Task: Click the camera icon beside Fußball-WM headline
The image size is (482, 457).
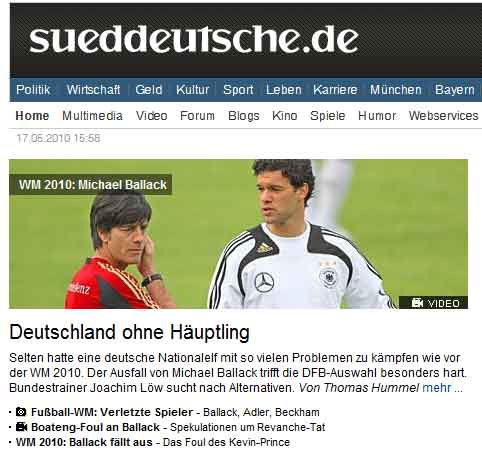Action: pos(21,412)
